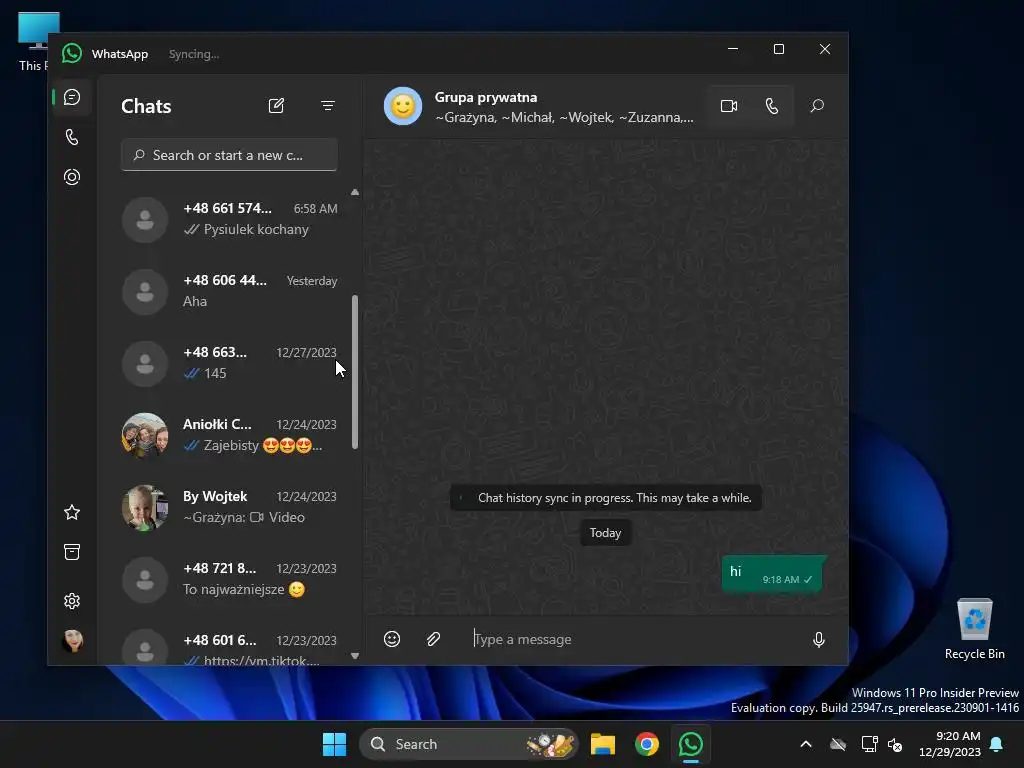Click the chat list scroll down arrow
Image resolution: width=1024 pixels, height=768 pixels.
pyautogui.click(x=355, y=656)
